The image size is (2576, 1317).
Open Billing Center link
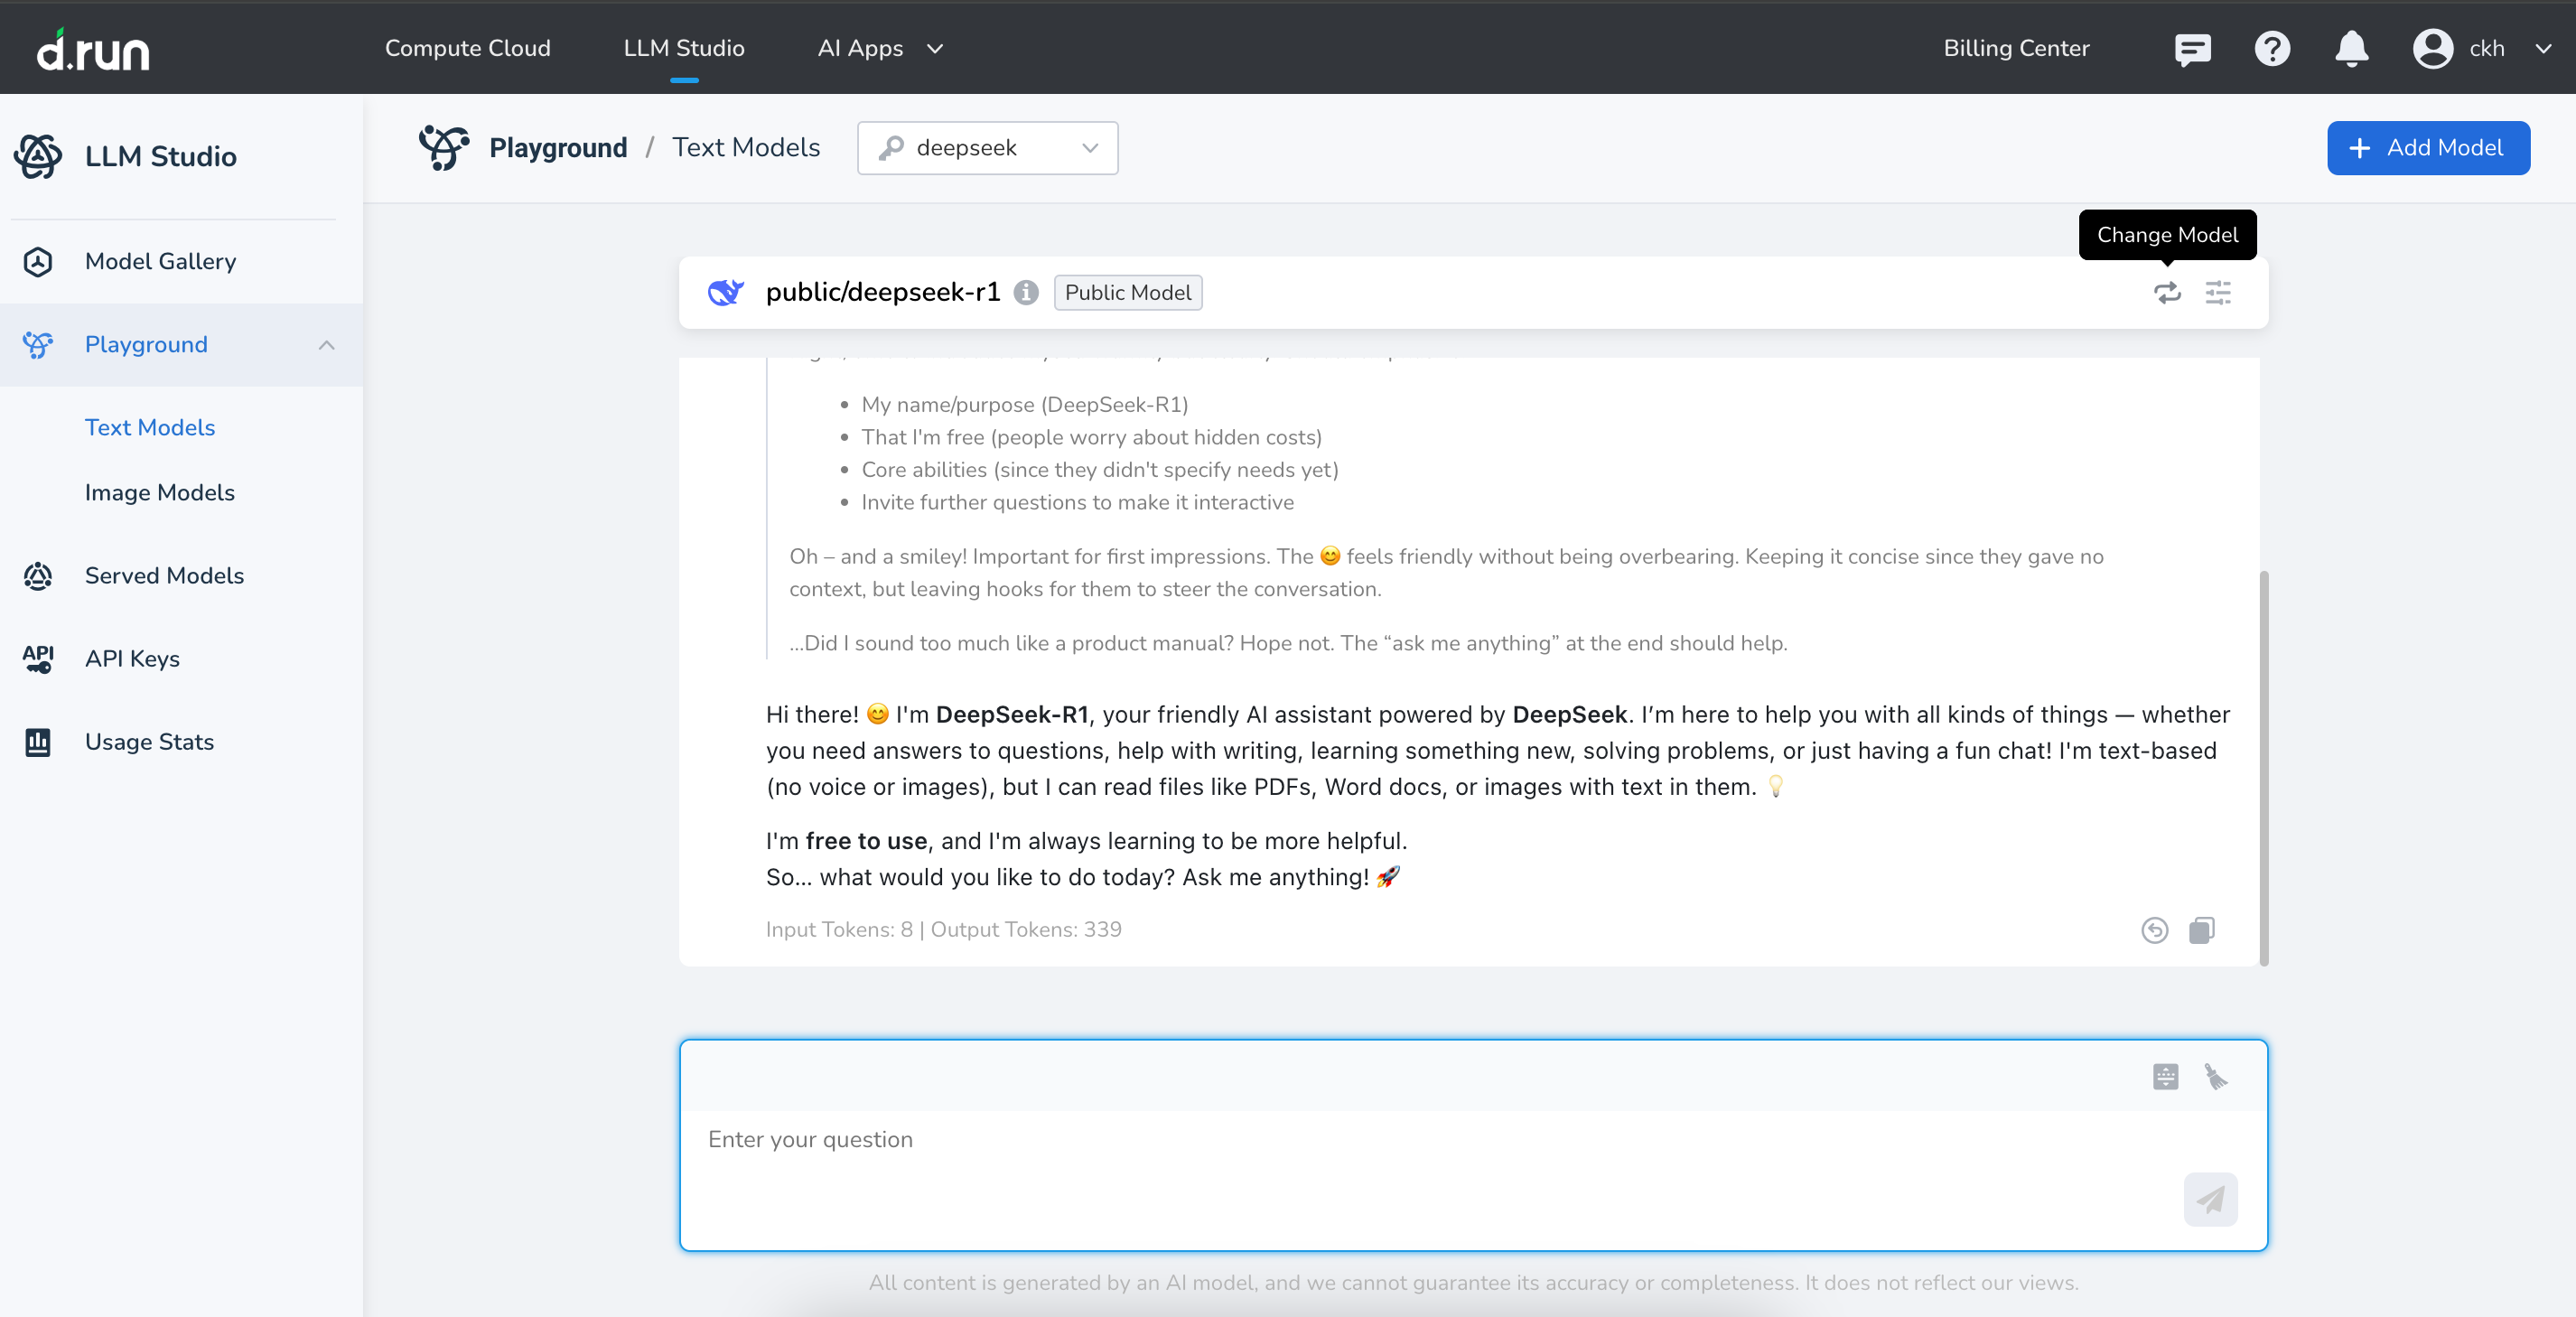(x=2016, y=48)
